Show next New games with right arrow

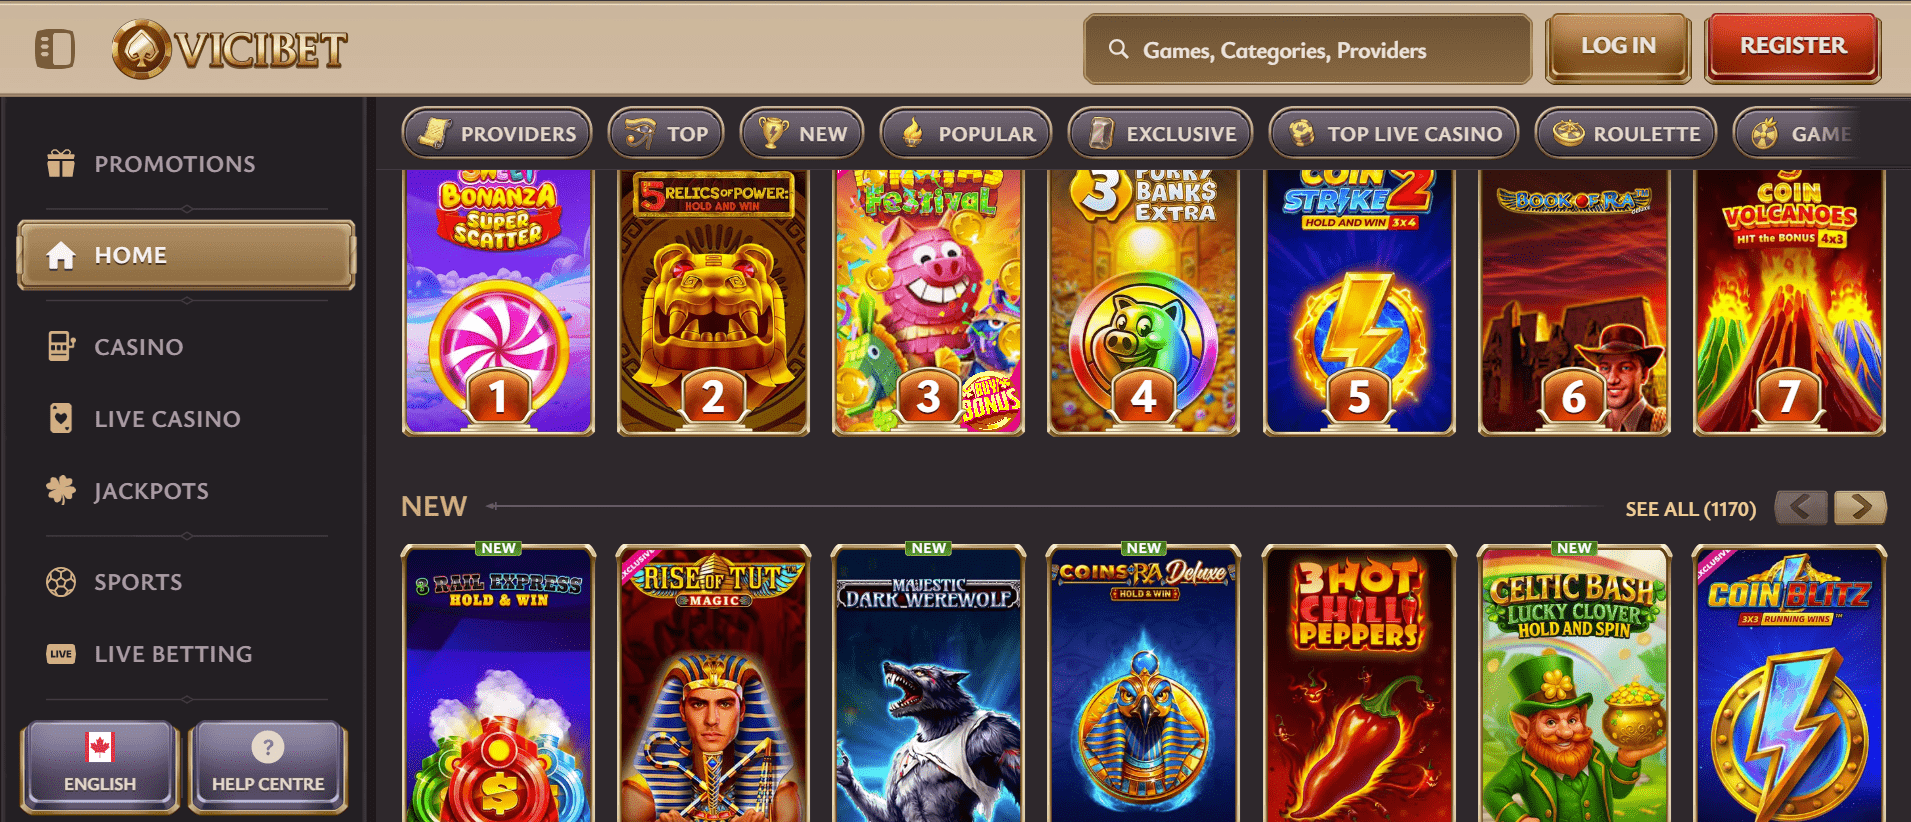tap(1860, 507)
